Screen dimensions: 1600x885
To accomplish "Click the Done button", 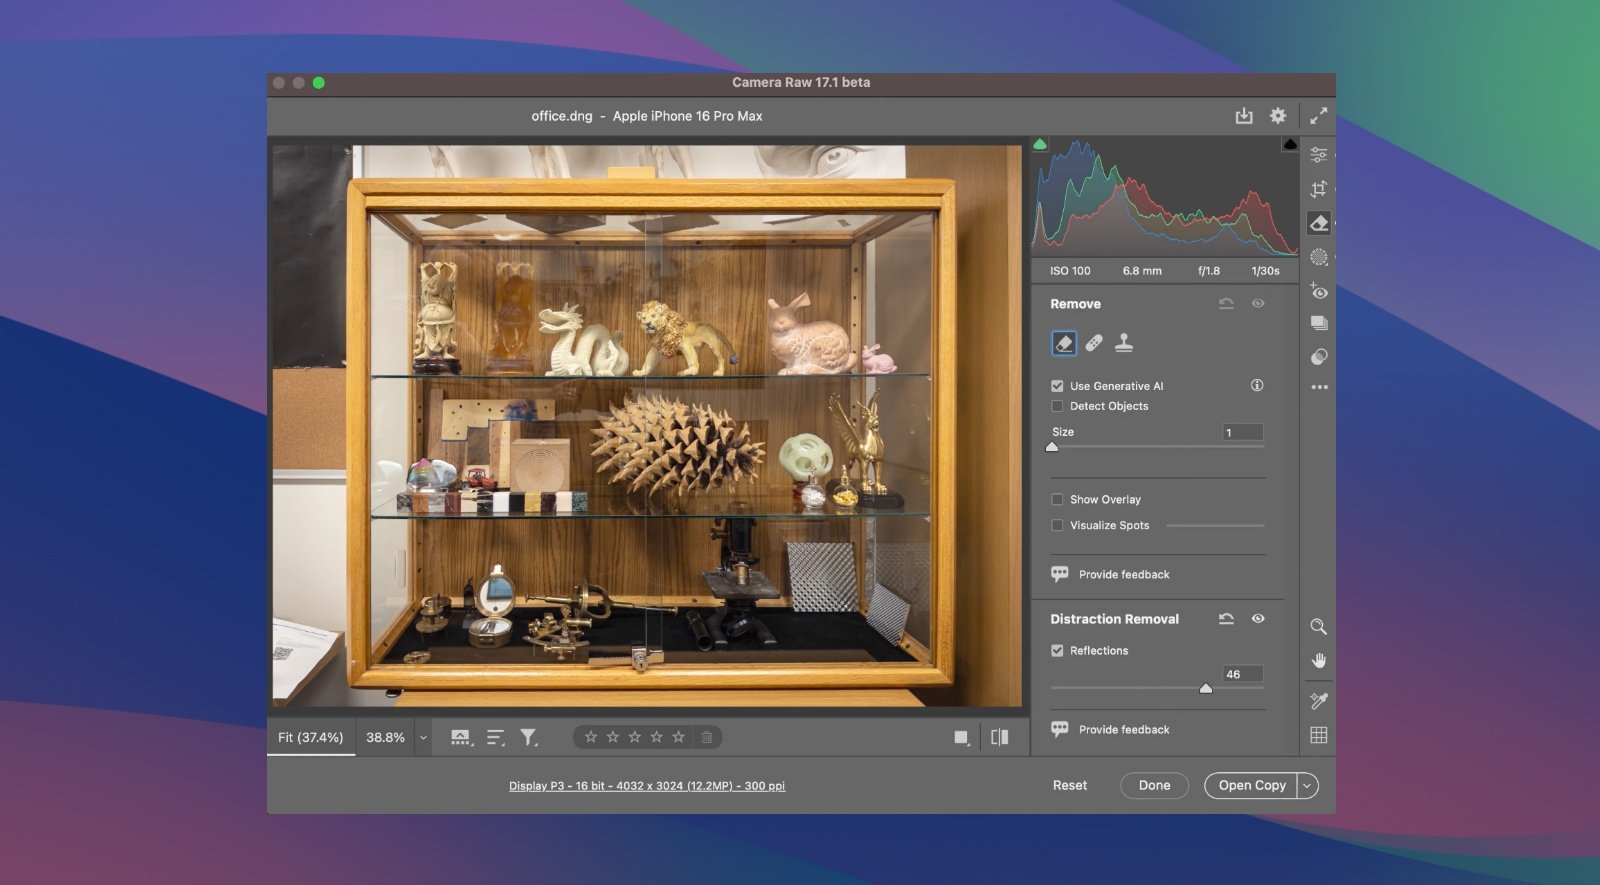I will [1154, 785].
